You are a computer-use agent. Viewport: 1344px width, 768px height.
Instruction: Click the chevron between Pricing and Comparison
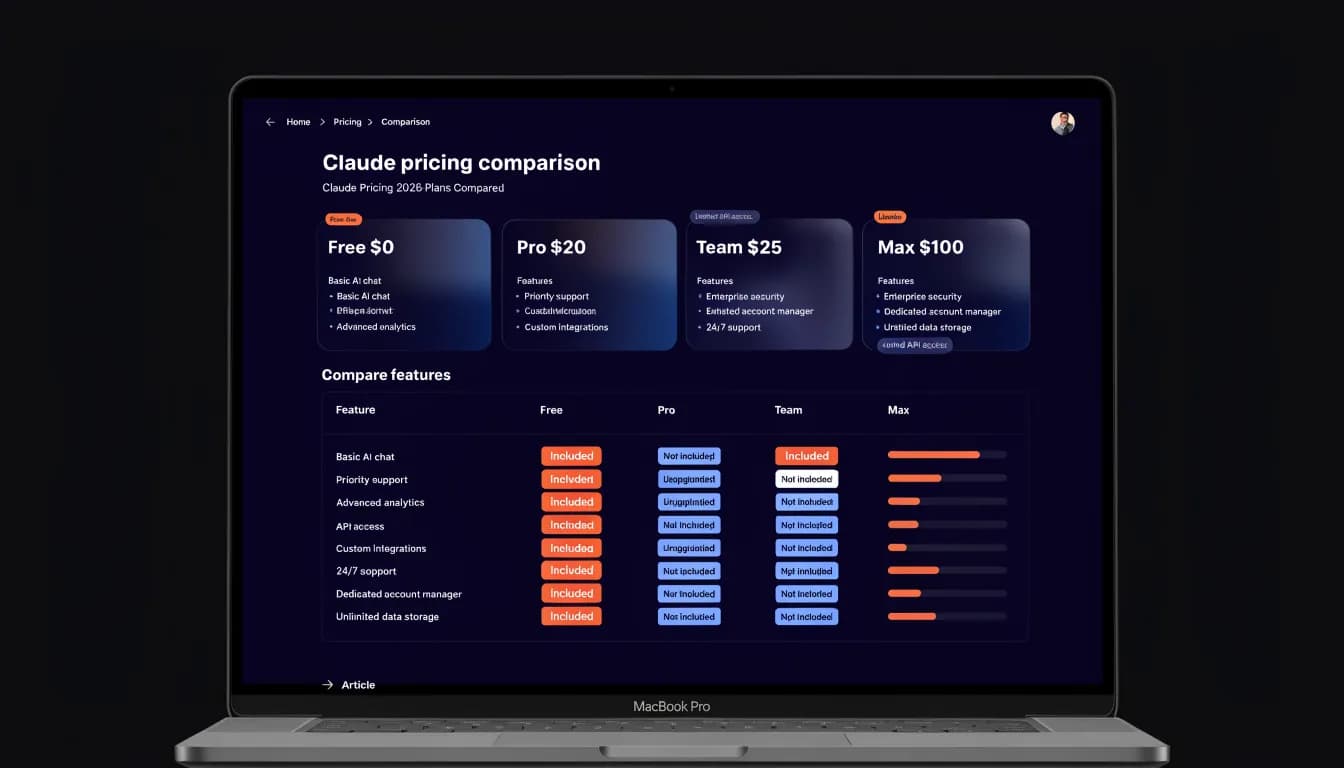pos(370,122)
